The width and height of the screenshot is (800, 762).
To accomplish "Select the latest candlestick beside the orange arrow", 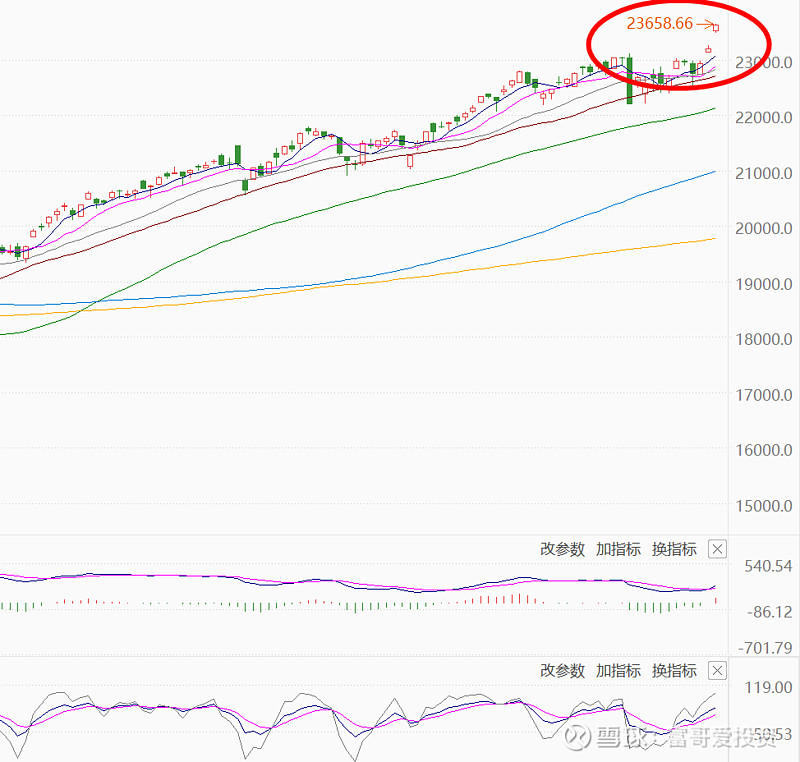I will pos(716,27).
